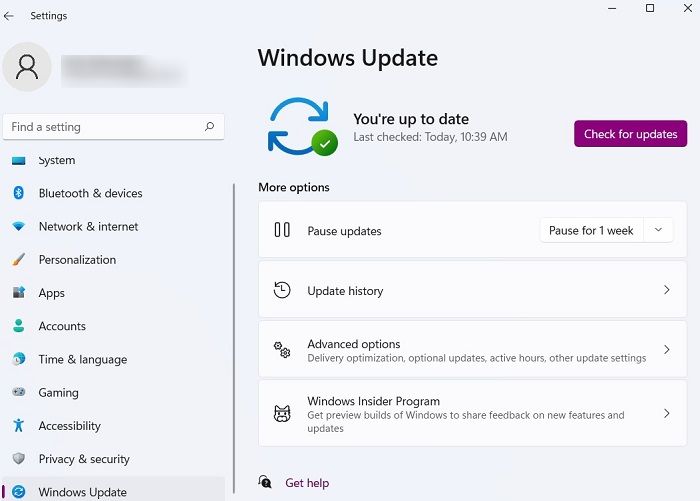Open the Windows Insider Program row
The width and height of the screenshot is (700, 501).
472,413
